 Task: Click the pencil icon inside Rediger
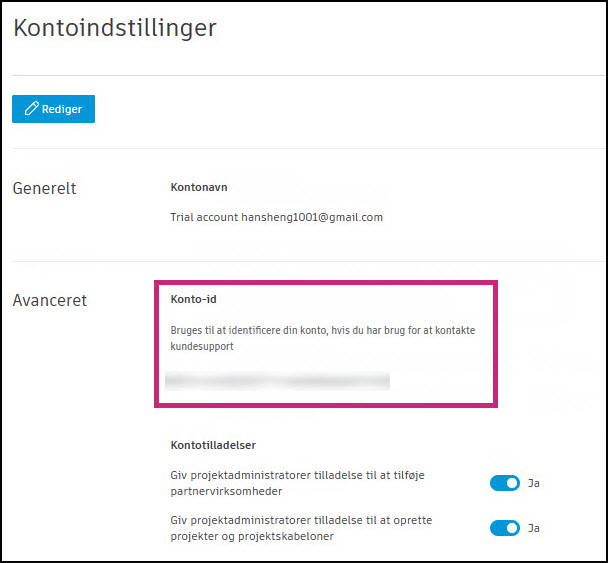pos(31,109)
